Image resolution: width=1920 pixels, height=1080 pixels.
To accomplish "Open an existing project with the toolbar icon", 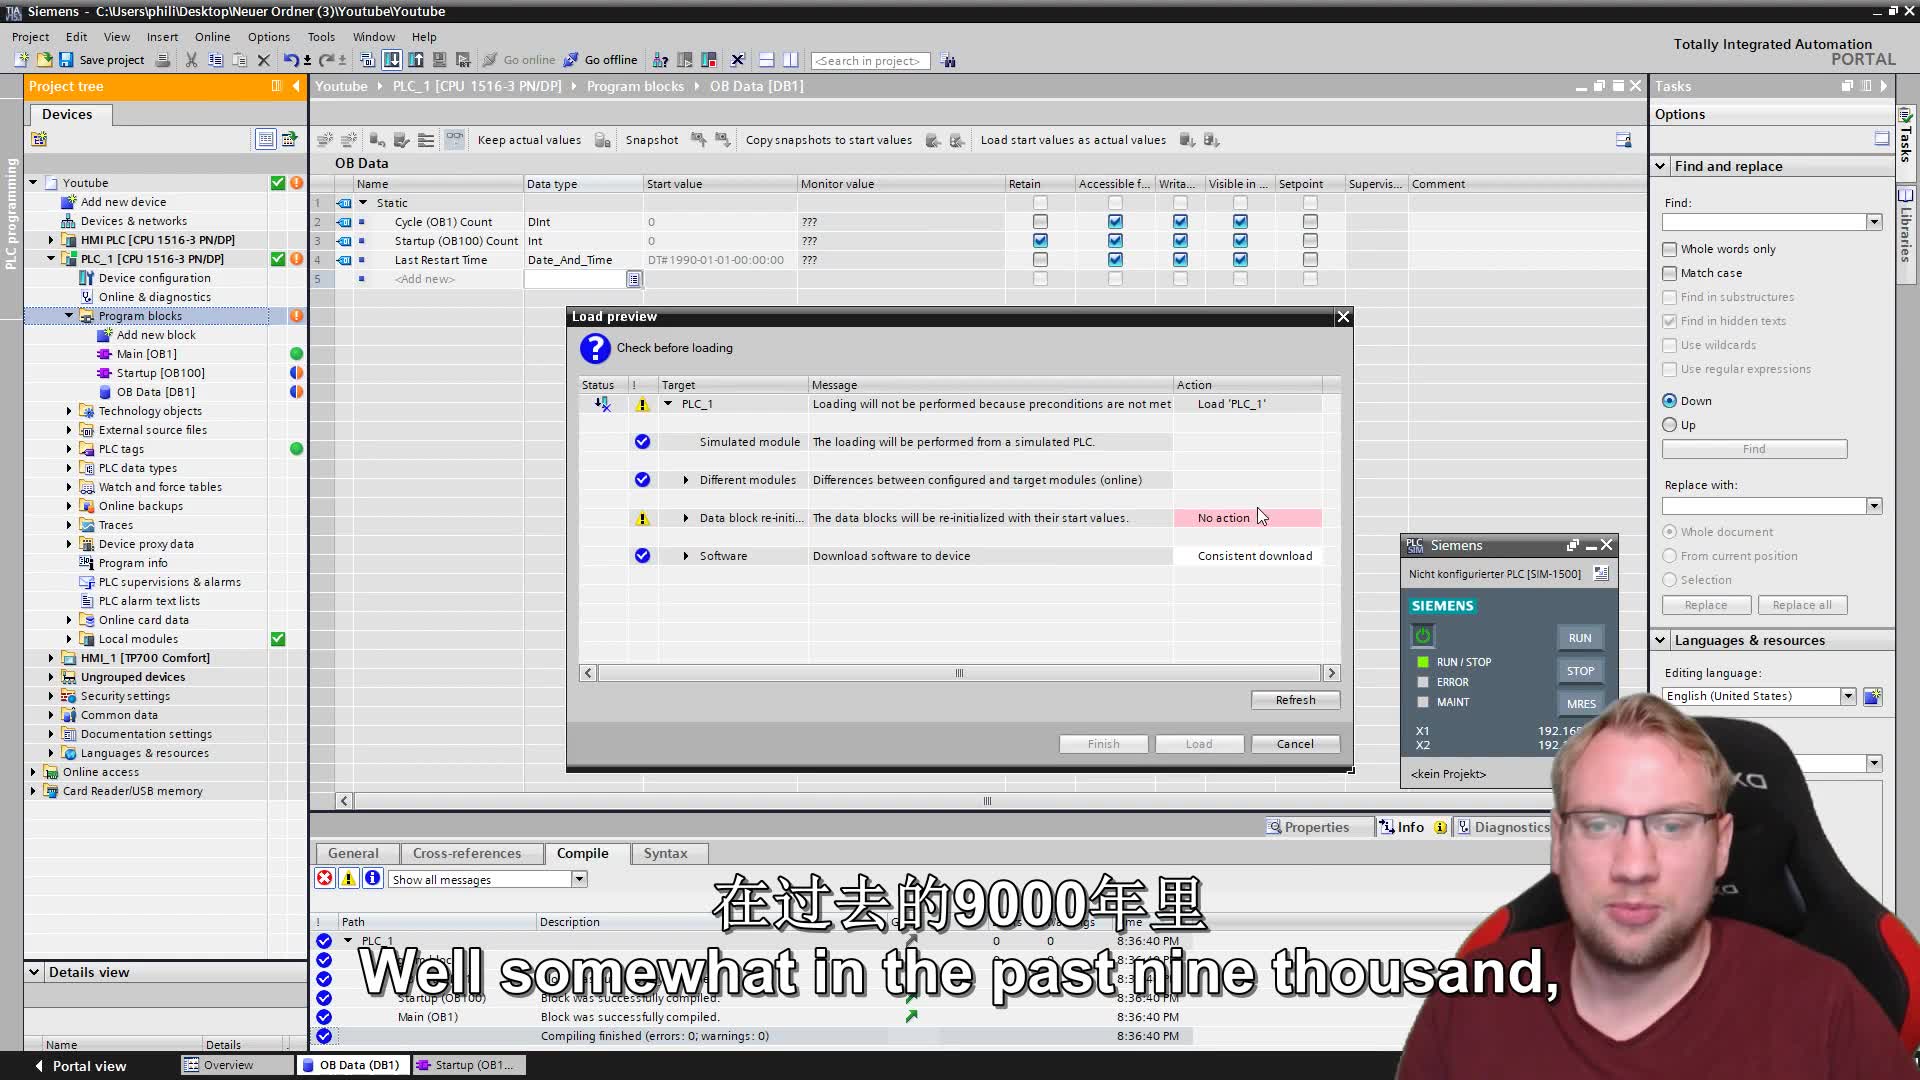I will (x=44, y=60).
